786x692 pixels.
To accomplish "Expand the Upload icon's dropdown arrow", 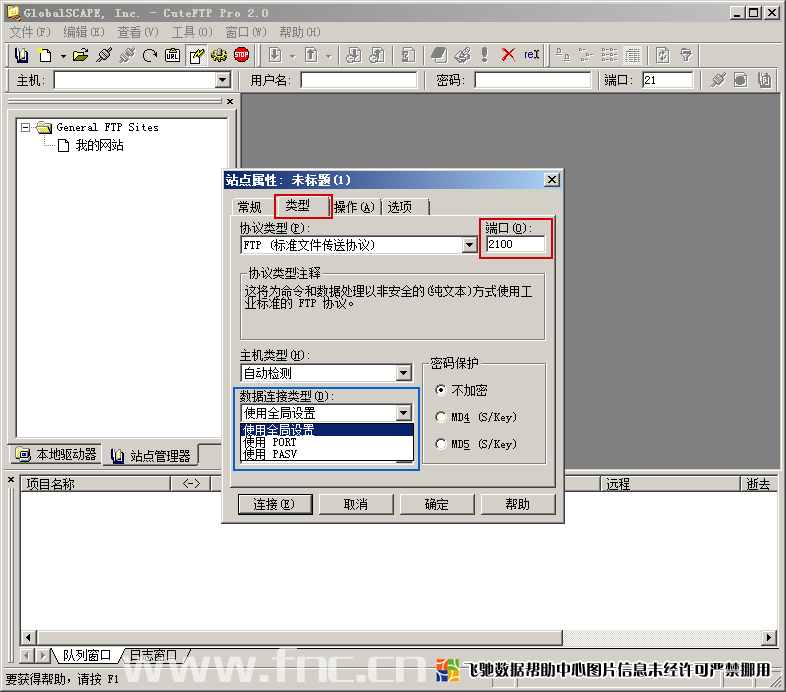I will point(329,56).
